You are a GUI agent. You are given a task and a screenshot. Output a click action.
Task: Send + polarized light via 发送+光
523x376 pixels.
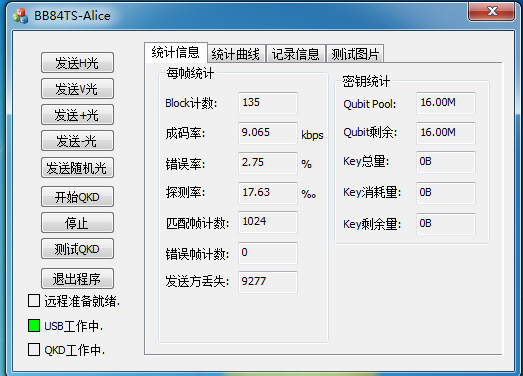(x=77, y=115)
